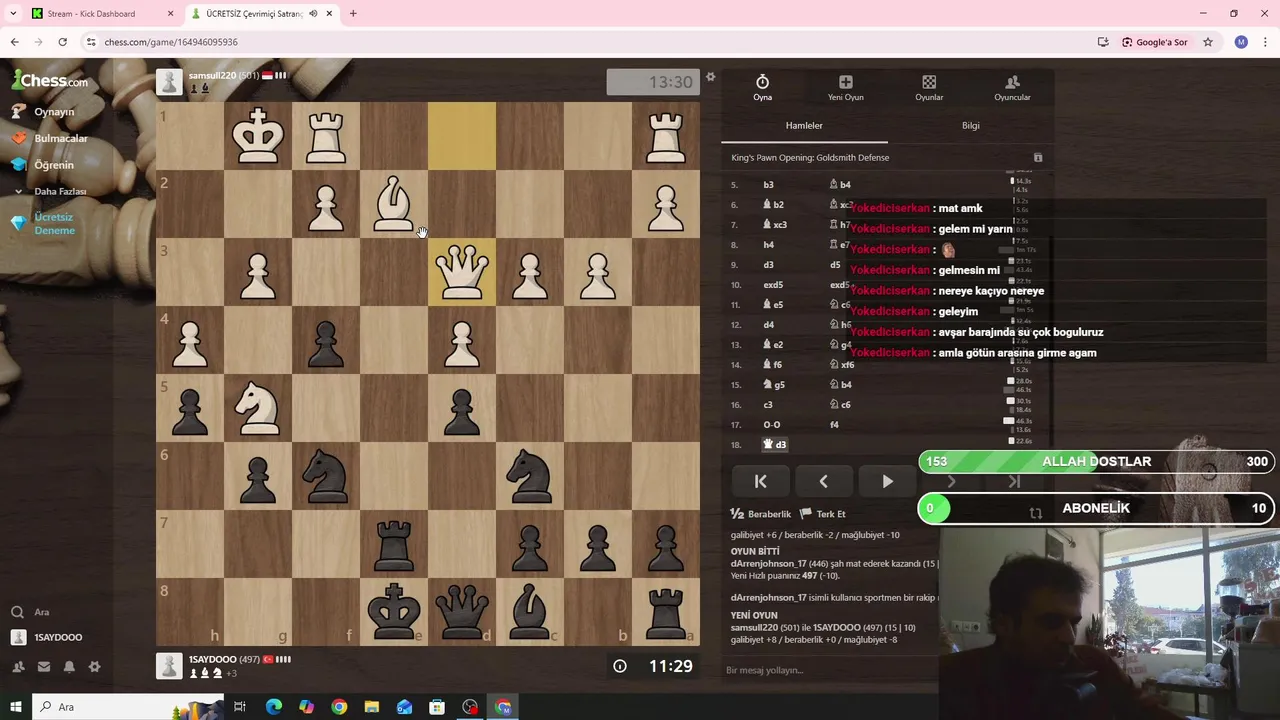Open Microsoft Edge from the taskbar
Image resolution: width=1280 pixels, height=720 pixels.
pos(273,707)
